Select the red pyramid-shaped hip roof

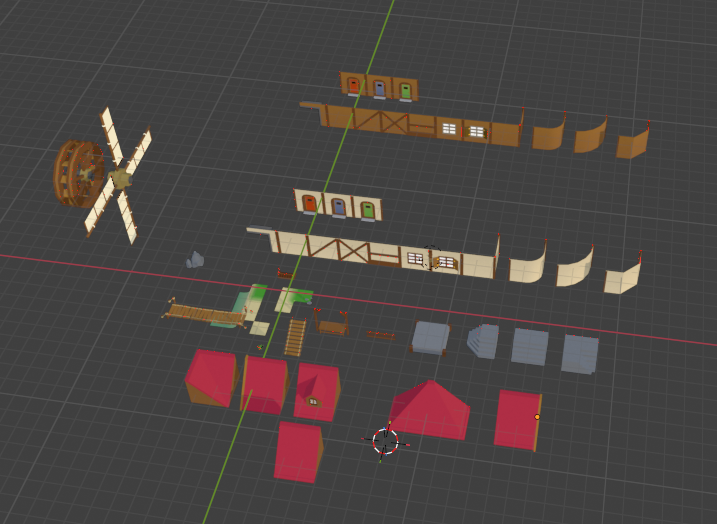tap(432, 408)
